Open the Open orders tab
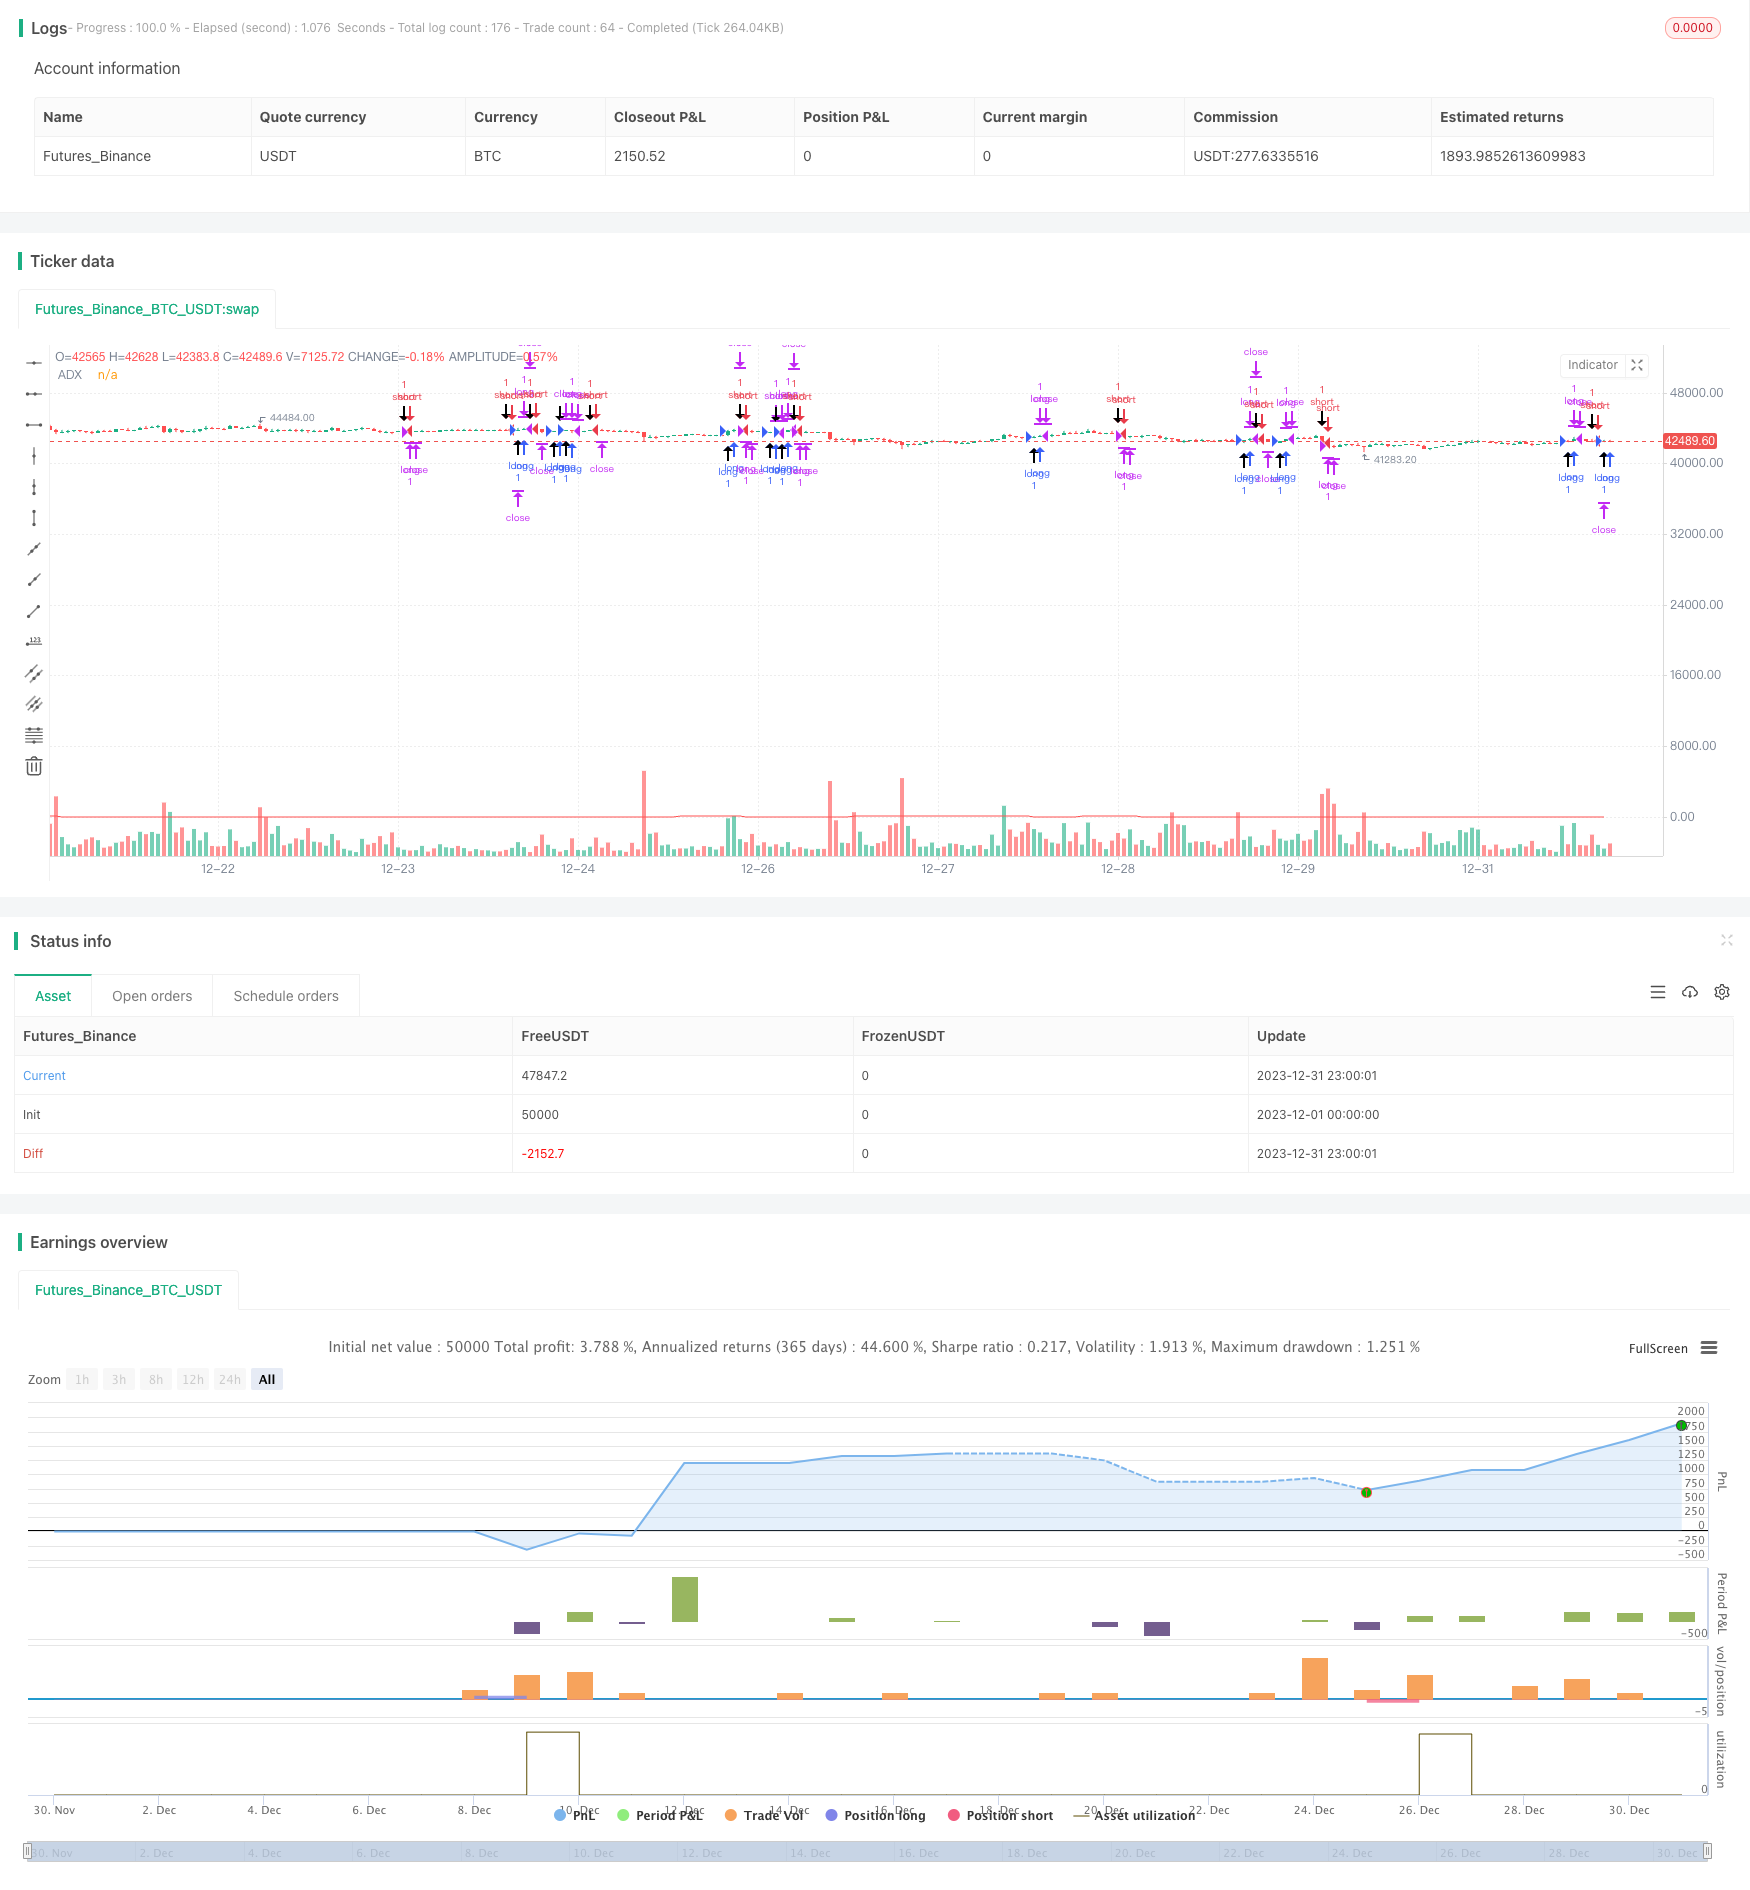The height and width of the screenshot is (1890, 1750). pyautogui.click(x=152, y=996)
